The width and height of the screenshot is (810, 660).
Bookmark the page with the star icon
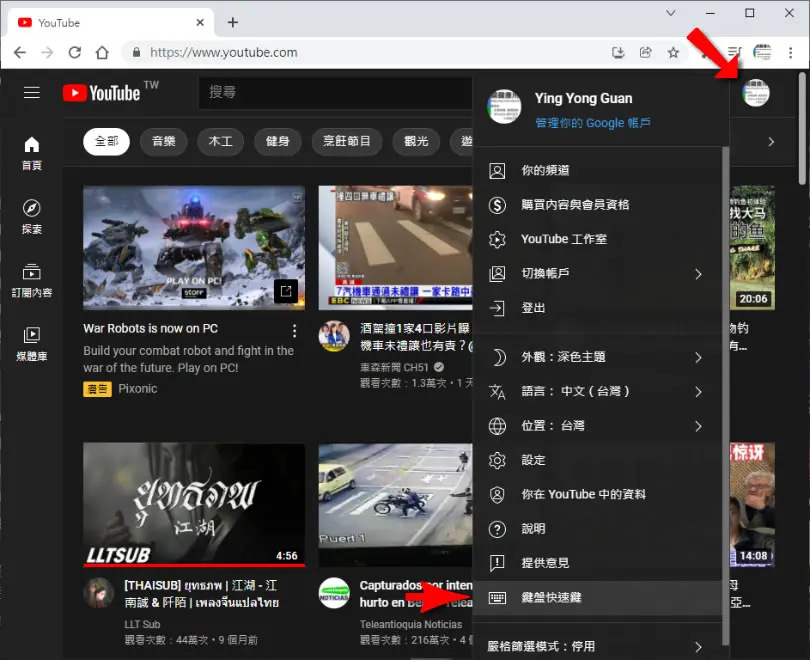pos(673,52)
